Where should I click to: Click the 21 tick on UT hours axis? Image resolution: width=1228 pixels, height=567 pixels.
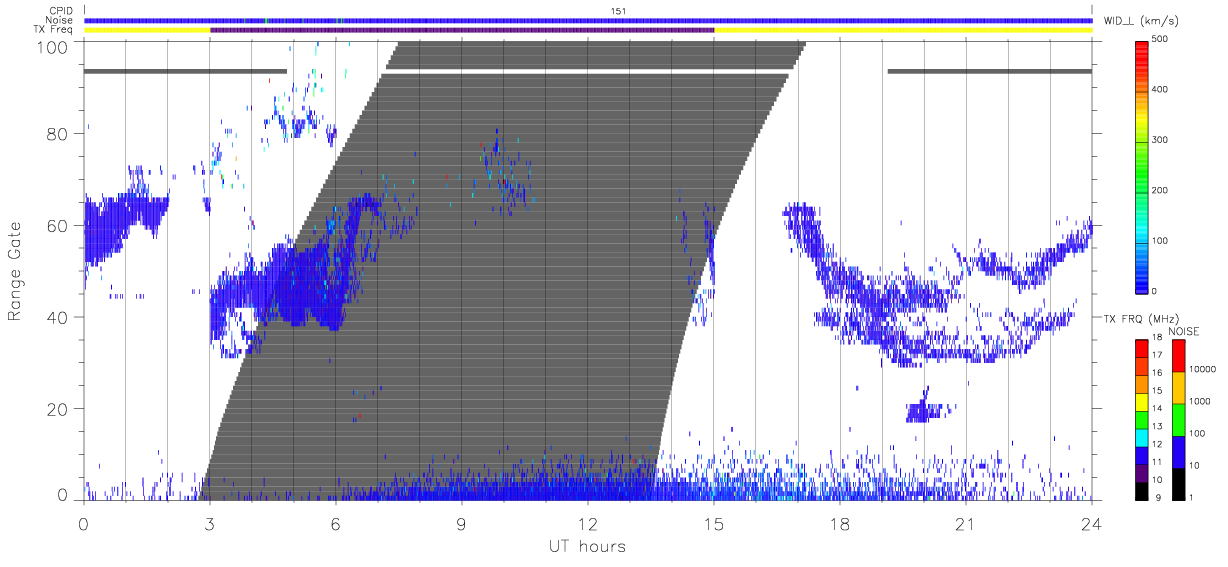[x=966, y=523]
